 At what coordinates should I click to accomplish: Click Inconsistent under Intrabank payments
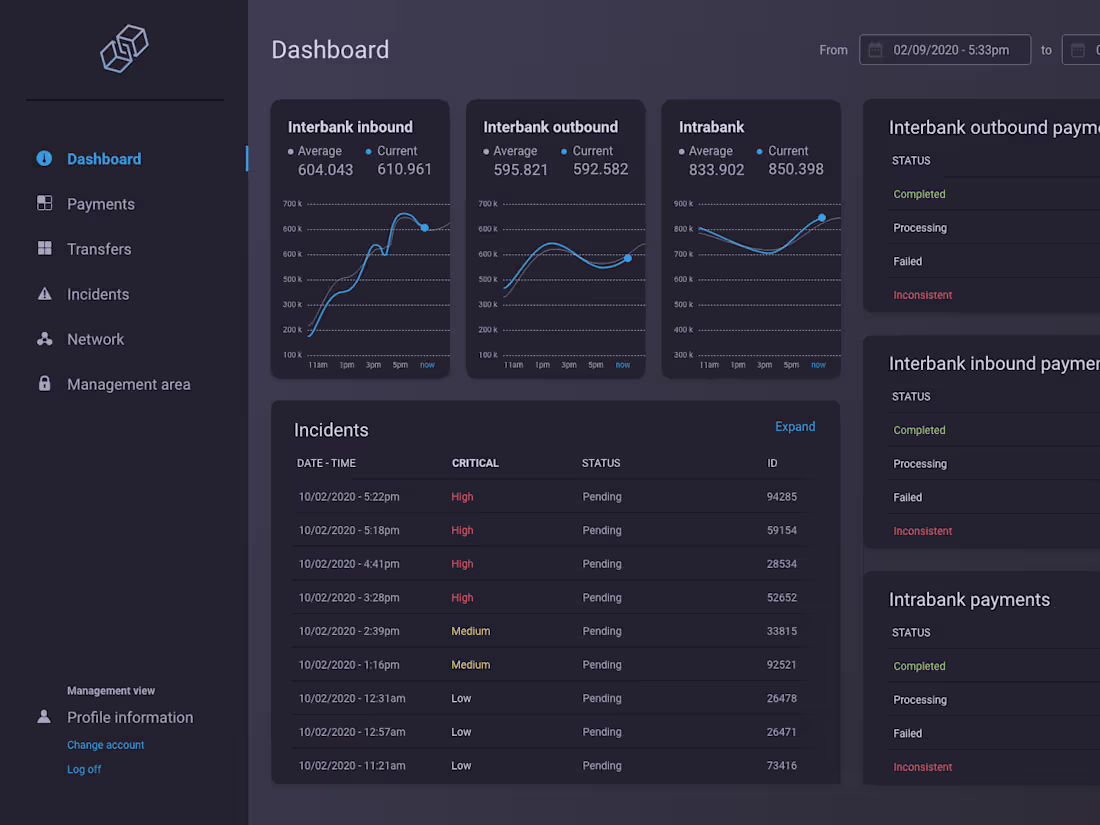[x=923, y=767]
